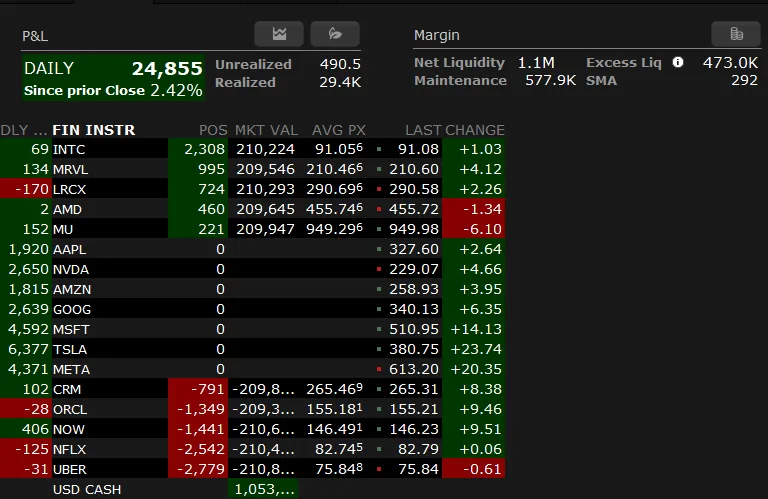Sort by POS column header

(x=213, y=130)
